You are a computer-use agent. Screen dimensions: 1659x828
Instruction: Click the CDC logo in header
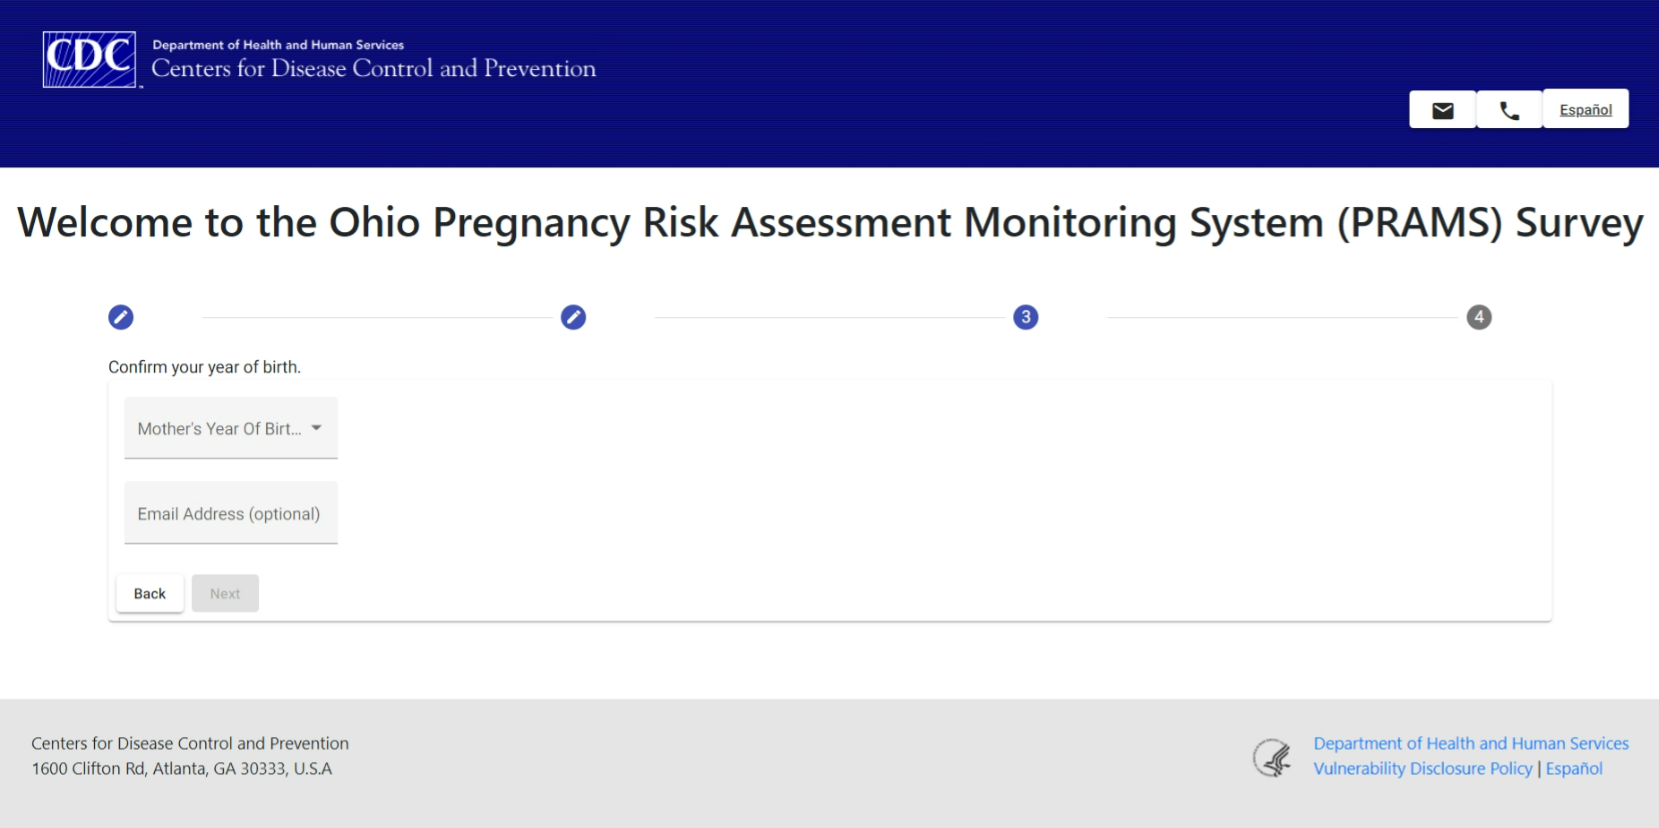click(x=89, y=60)
